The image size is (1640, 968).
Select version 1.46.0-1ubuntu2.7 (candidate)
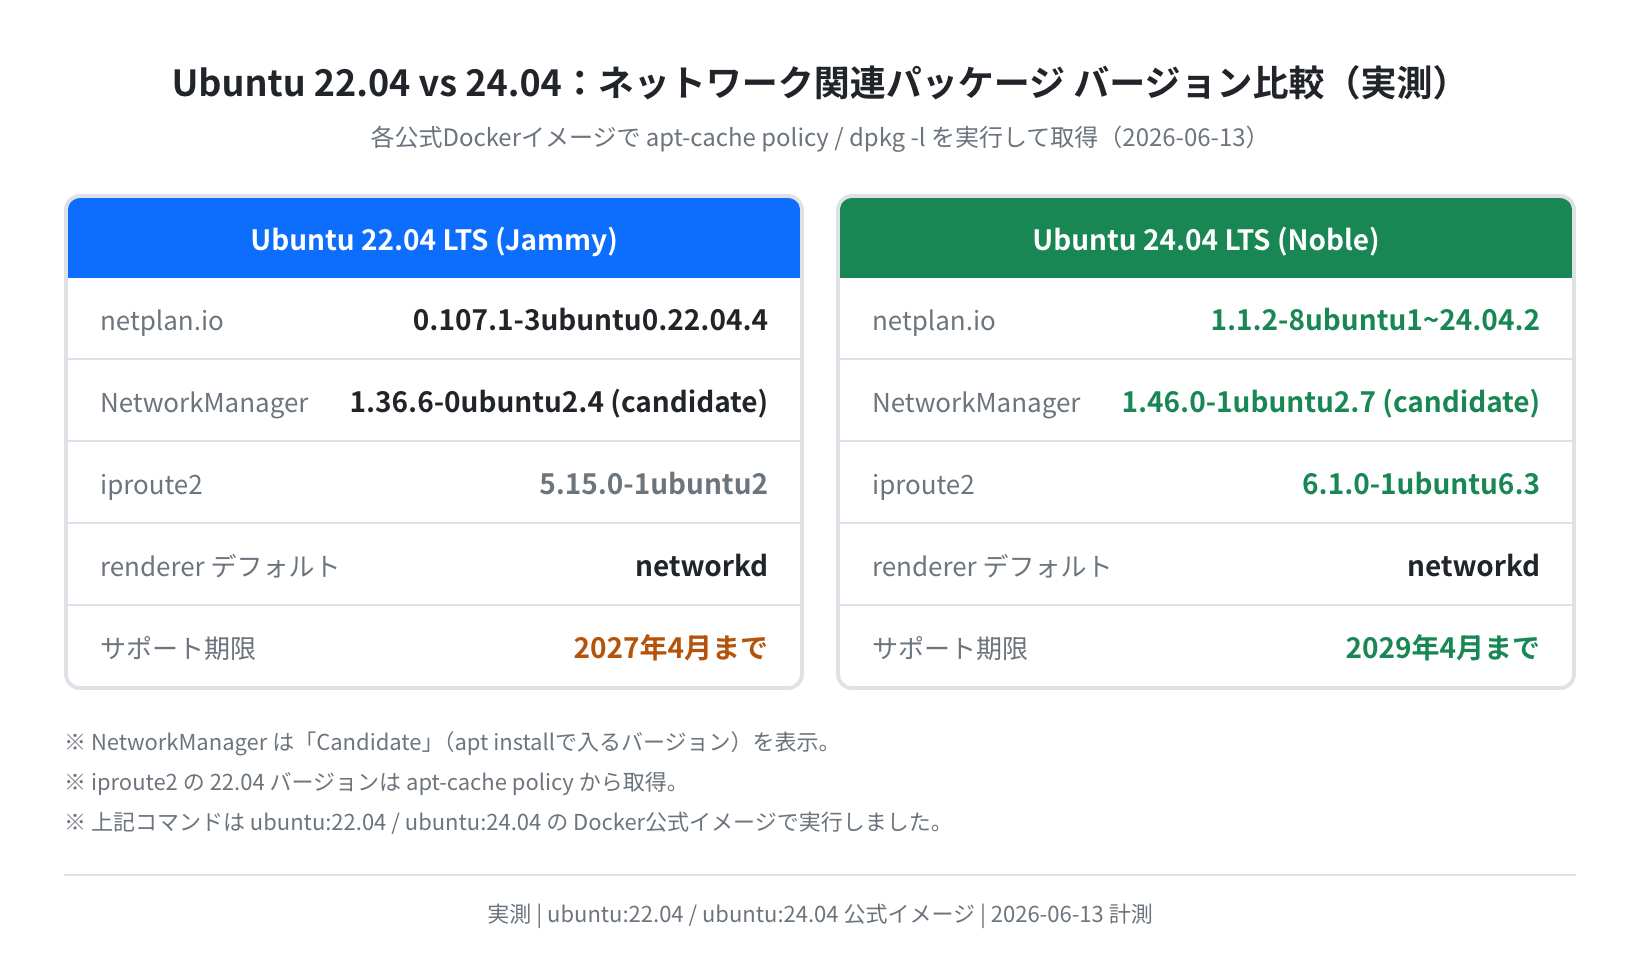coord(1330,402)
